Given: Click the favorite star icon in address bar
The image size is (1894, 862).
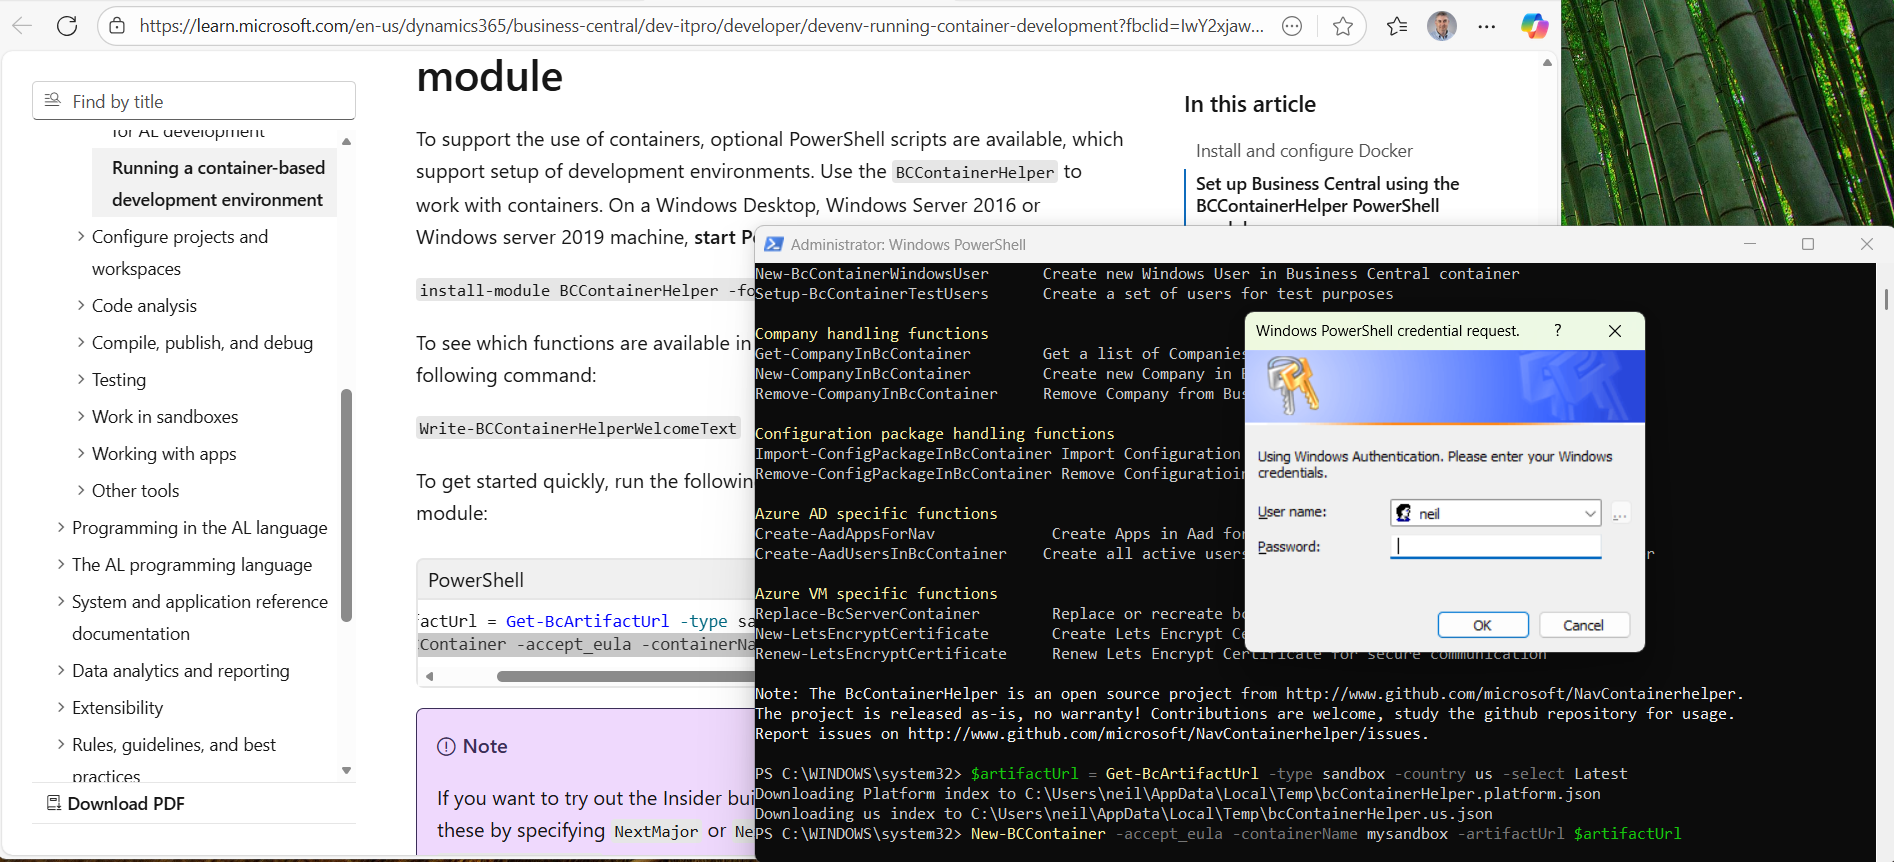Looking at the screenshot, I should tap(1343, 26).
